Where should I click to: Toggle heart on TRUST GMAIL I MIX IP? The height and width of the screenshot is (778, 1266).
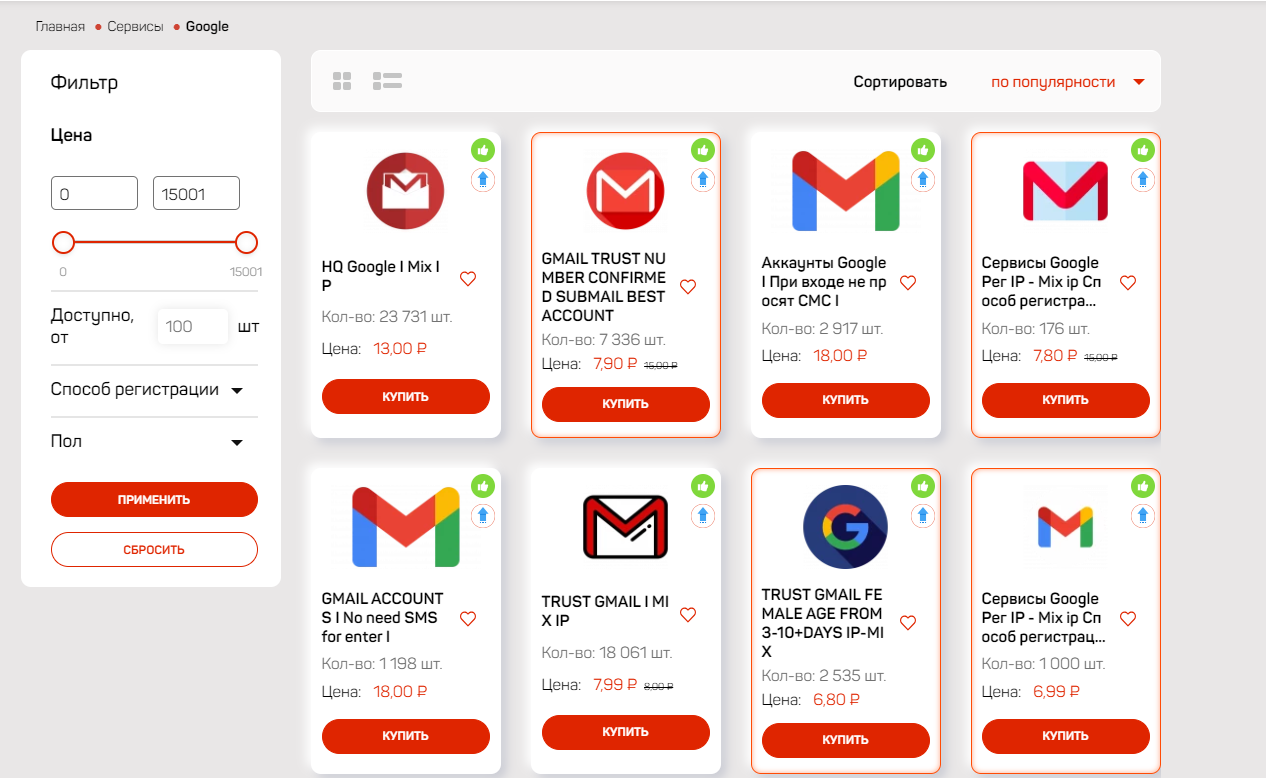pos(688,614)
